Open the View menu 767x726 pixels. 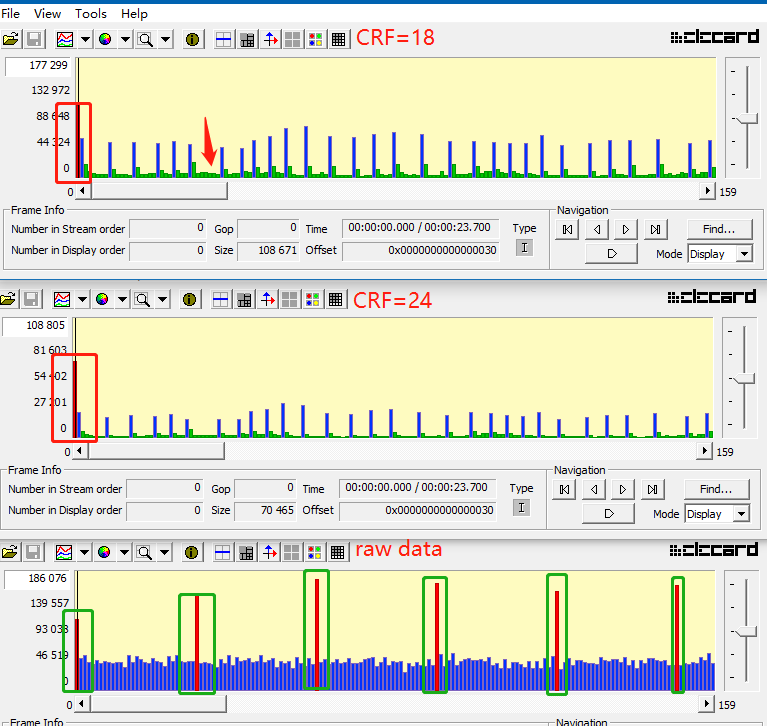(47, 14)
